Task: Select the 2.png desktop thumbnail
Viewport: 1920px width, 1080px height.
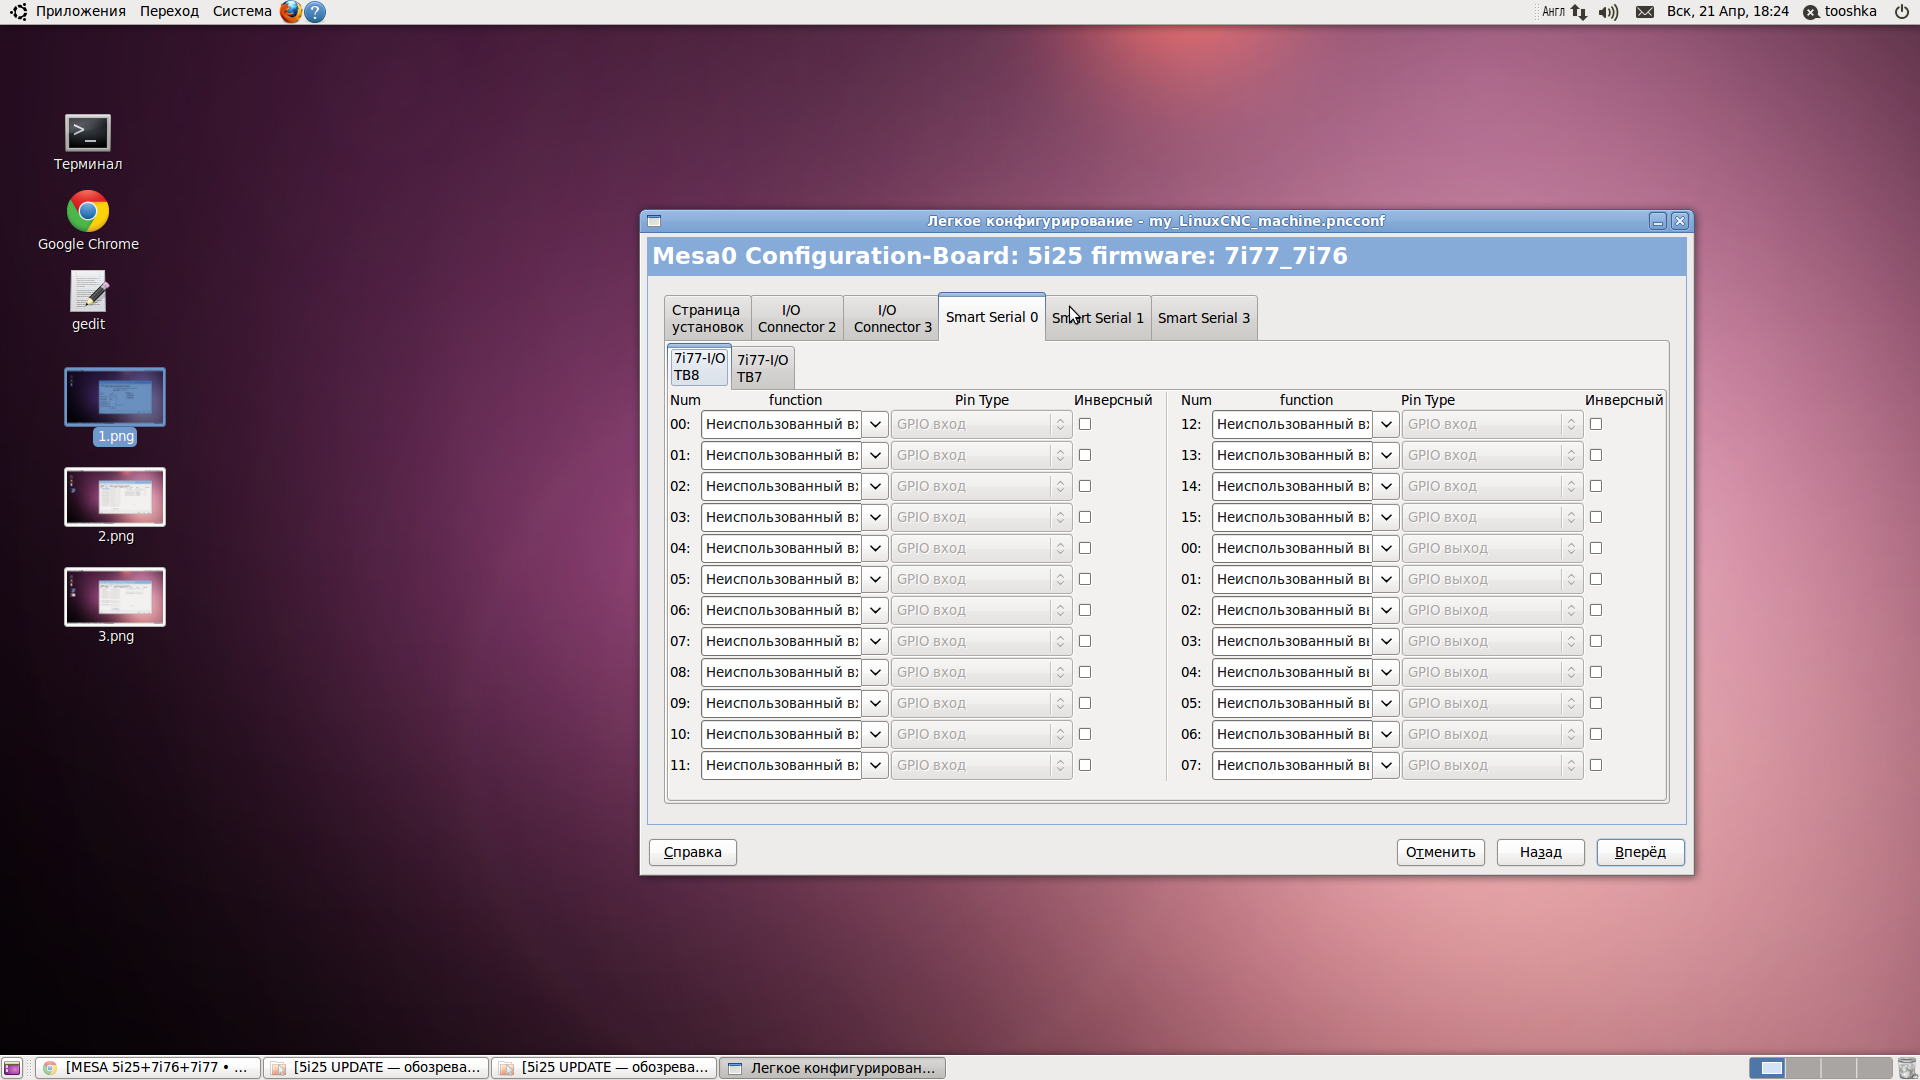Action: point(115,498)
